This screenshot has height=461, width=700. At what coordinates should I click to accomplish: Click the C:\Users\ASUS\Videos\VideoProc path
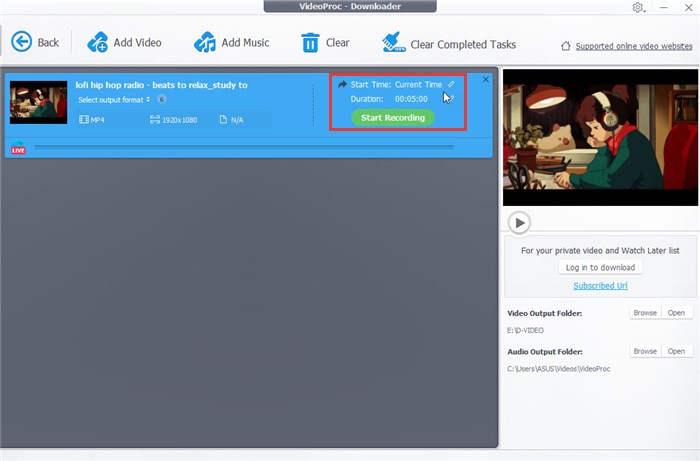558,369
